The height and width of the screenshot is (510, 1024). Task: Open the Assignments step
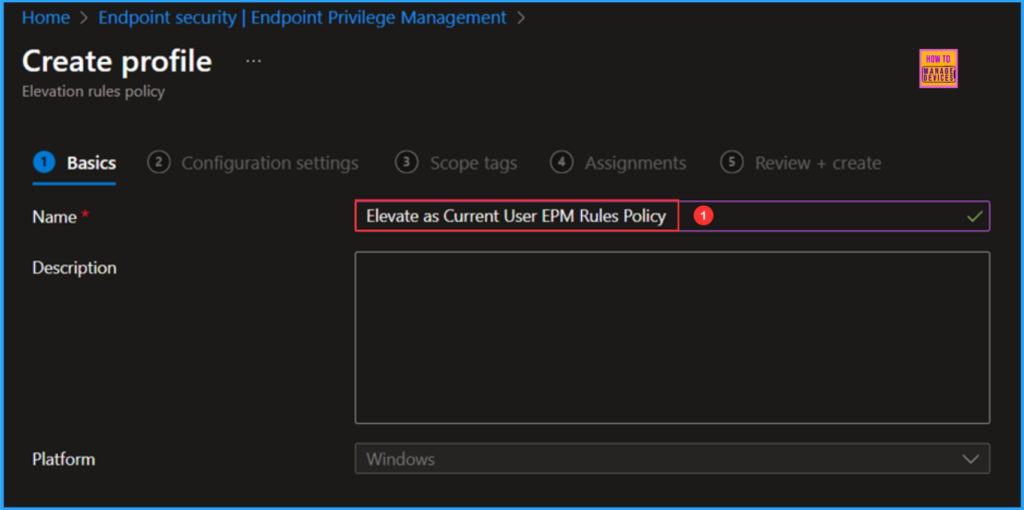pos(618,163)
